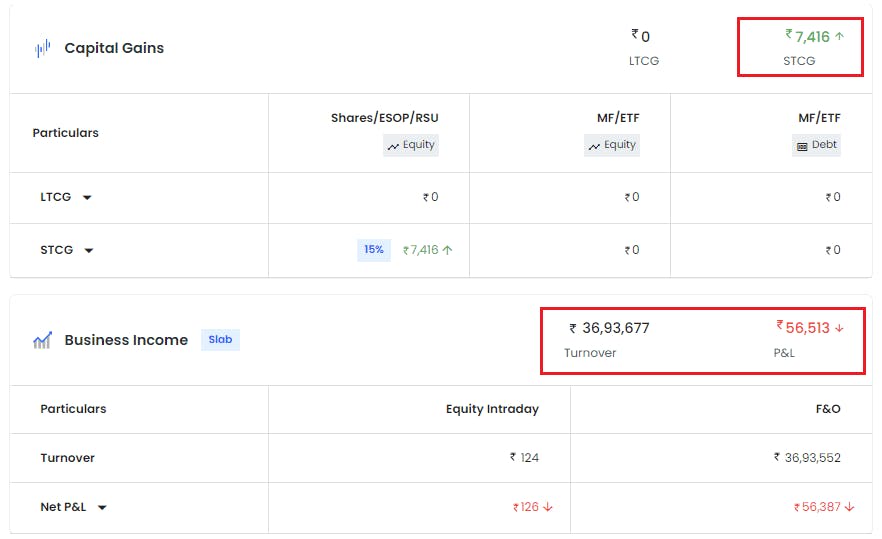882x539 pixels.
Task: Click the Slab tag next to Business Income
Action: click(x=220, y=339)
